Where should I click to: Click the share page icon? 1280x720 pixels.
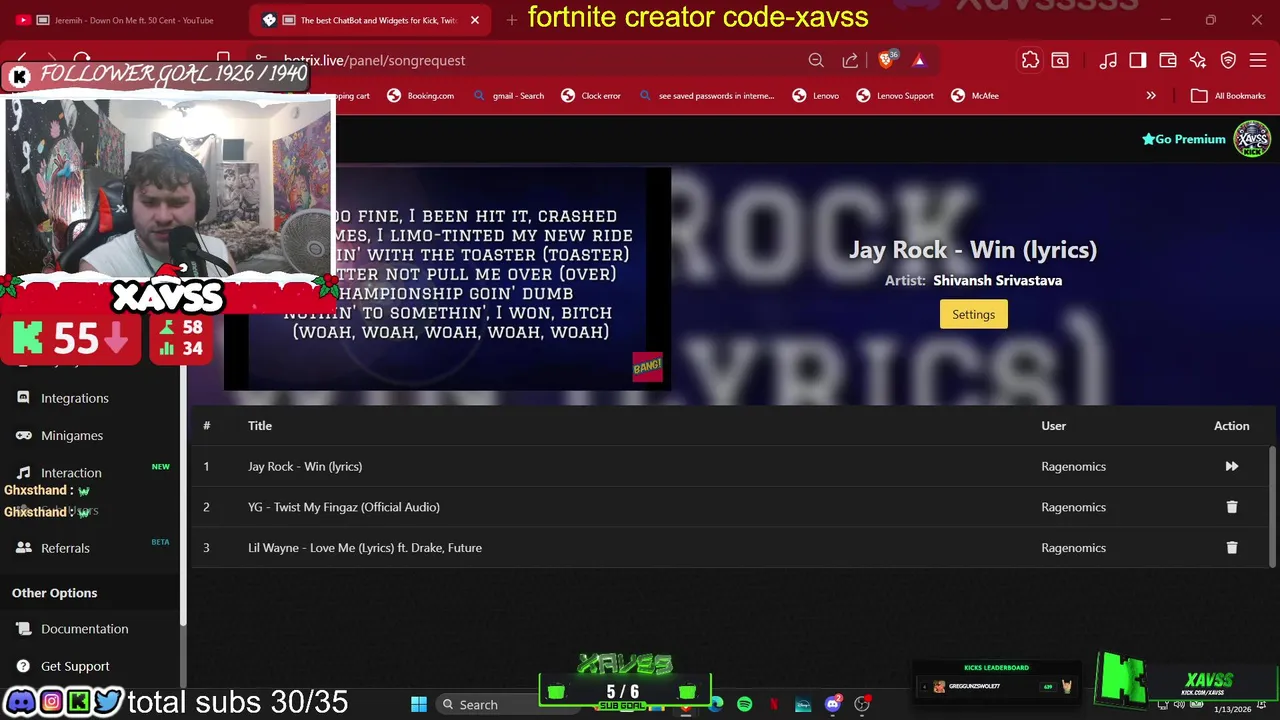(x=850, y=60)
